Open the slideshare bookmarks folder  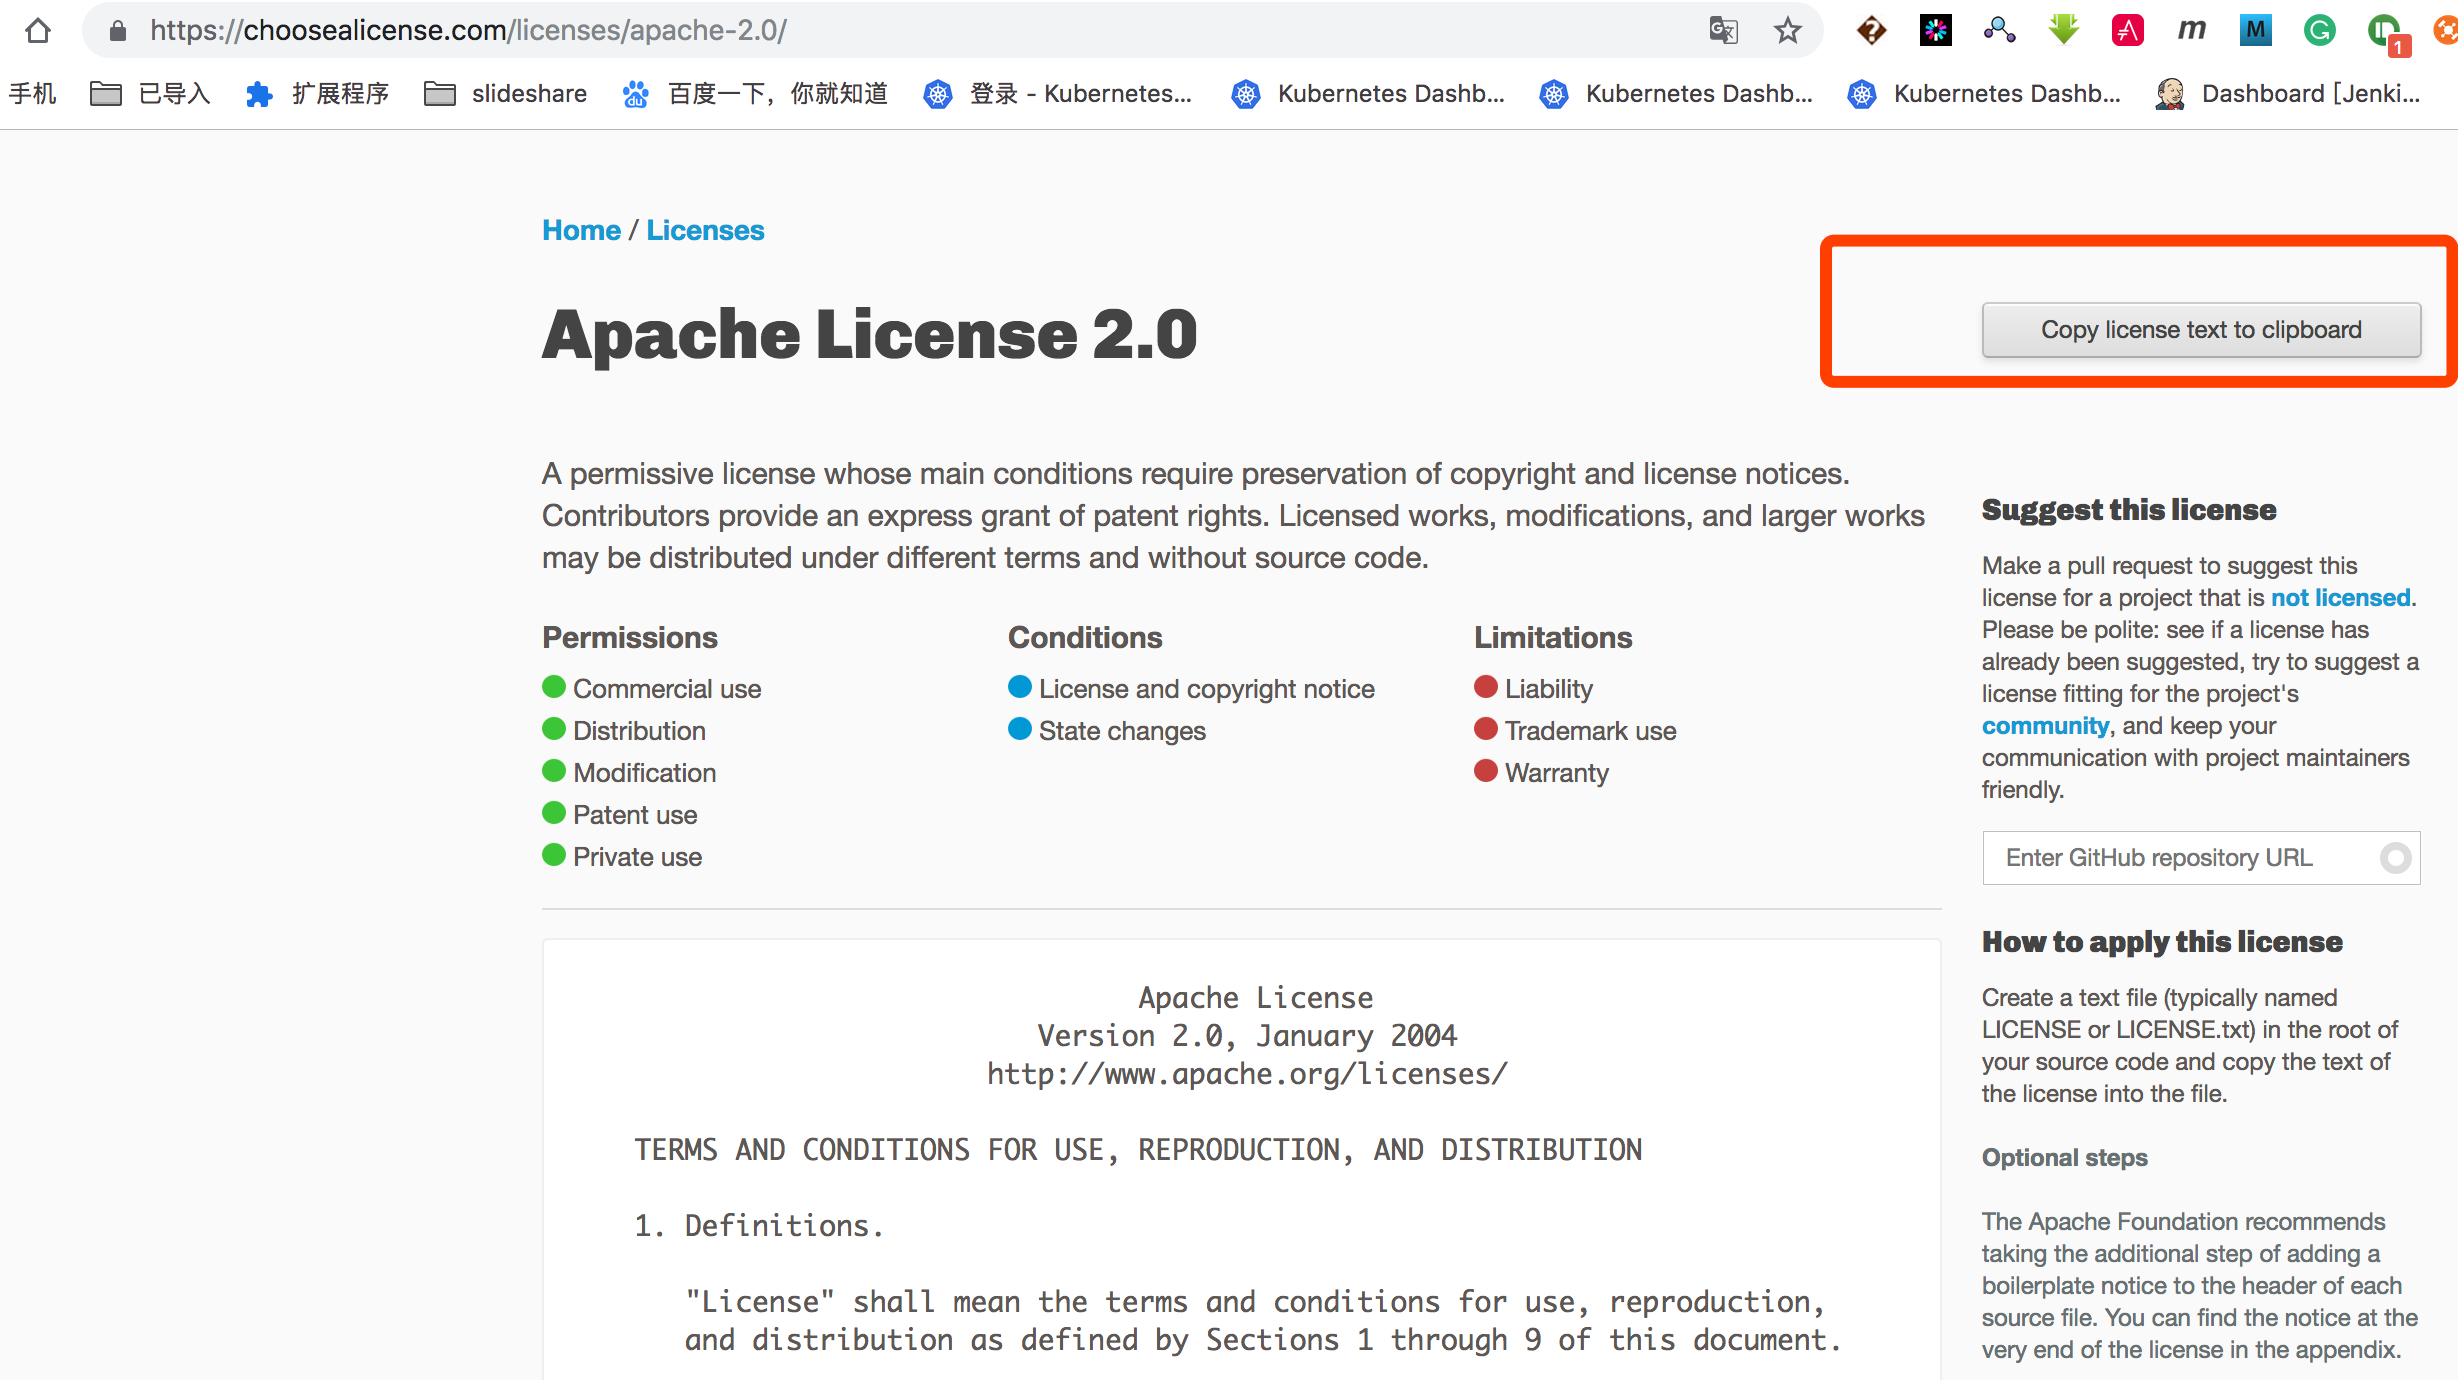(x=505, y=94)
